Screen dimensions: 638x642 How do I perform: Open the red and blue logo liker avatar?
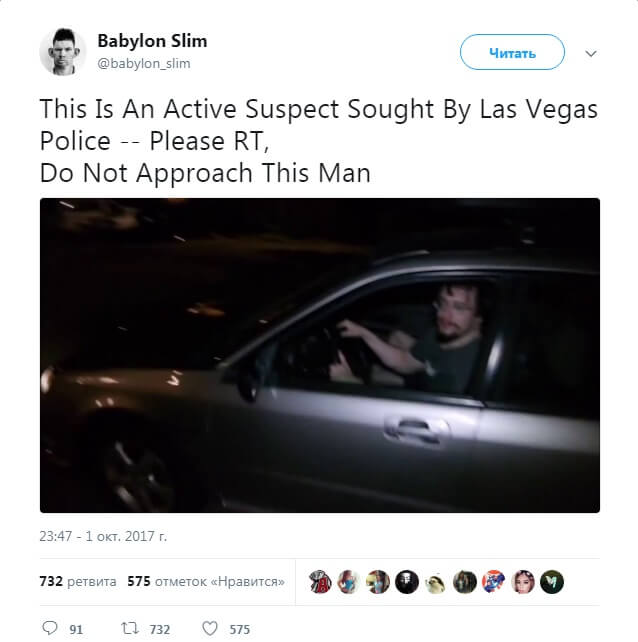[494, 581]
